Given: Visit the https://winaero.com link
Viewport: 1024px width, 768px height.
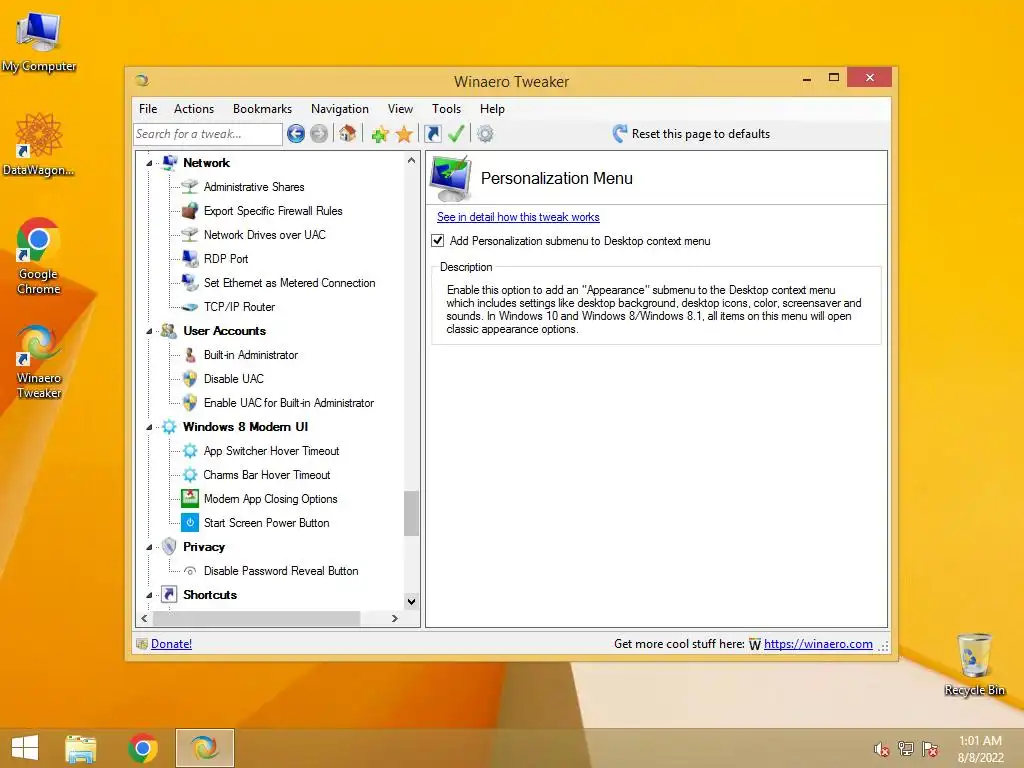Looking at the screenshot, I should point(818,644).
